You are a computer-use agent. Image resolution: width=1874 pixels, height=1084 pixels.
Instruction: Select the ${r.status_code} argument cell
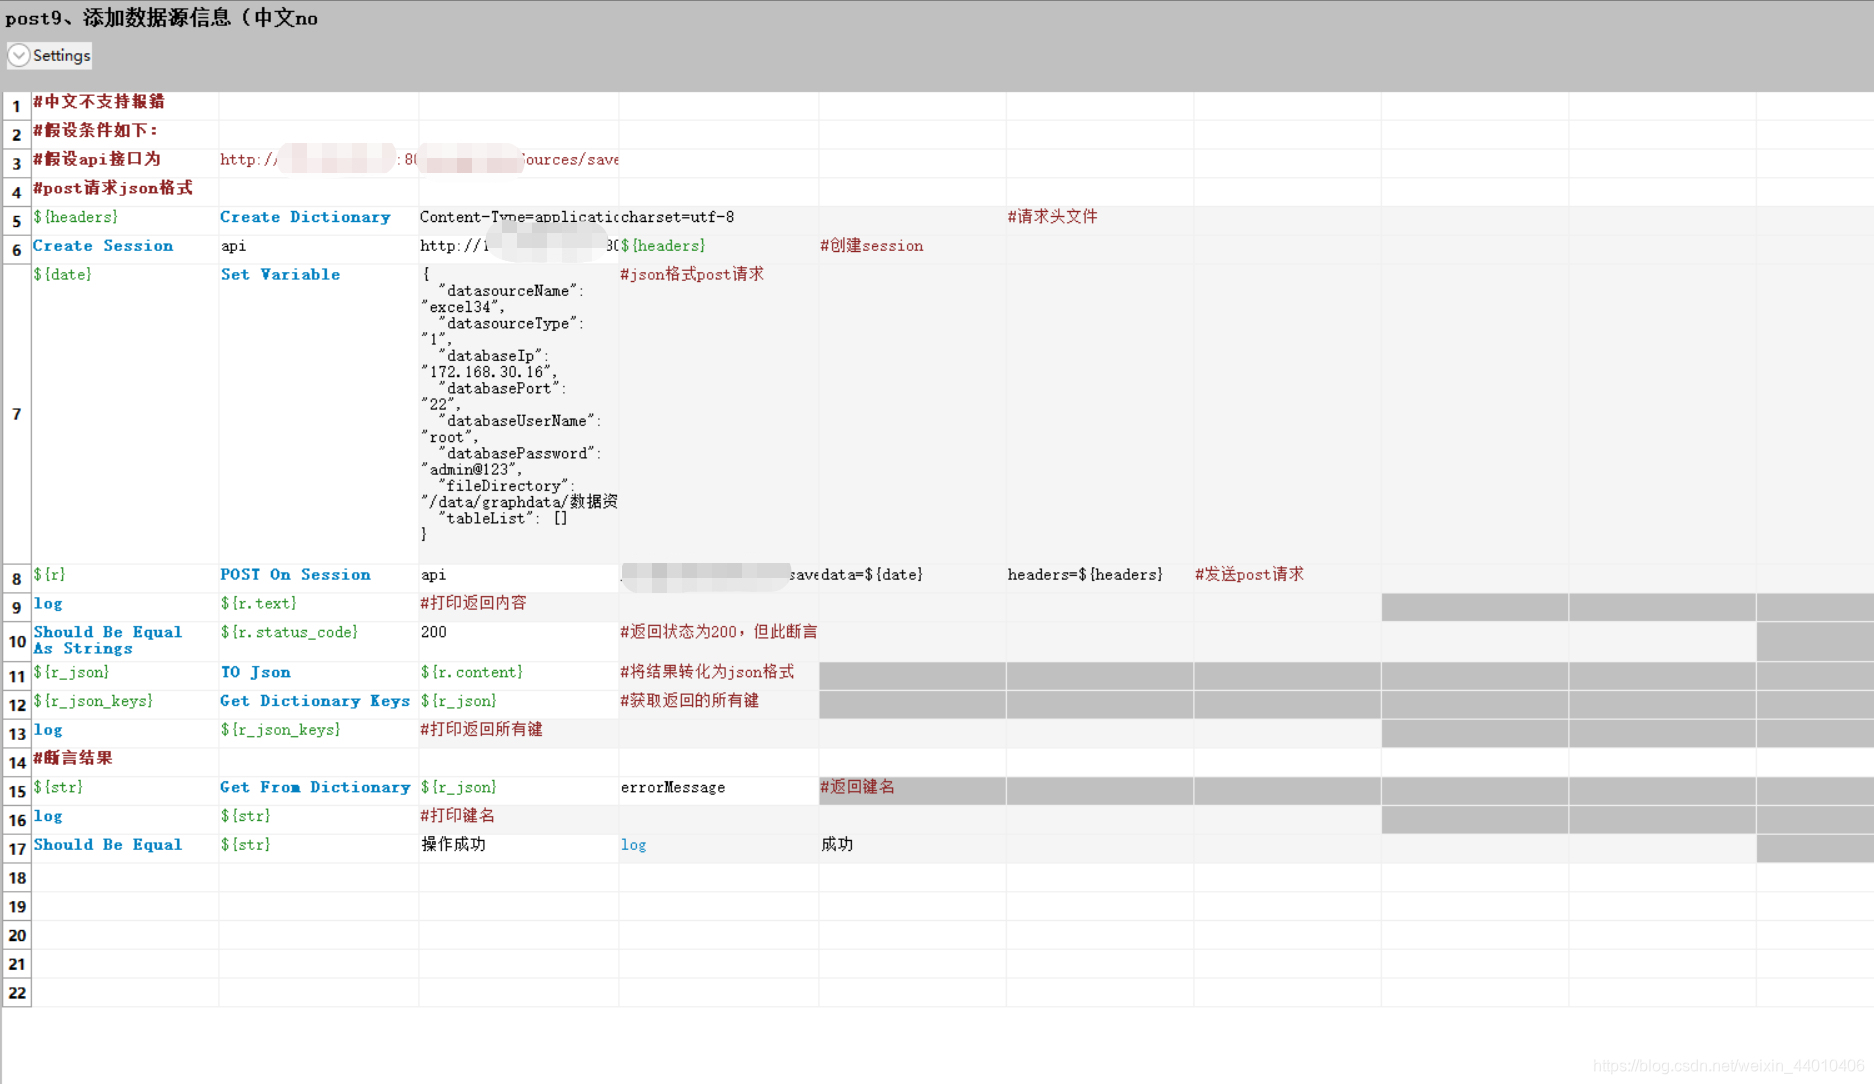click(290, 632)
